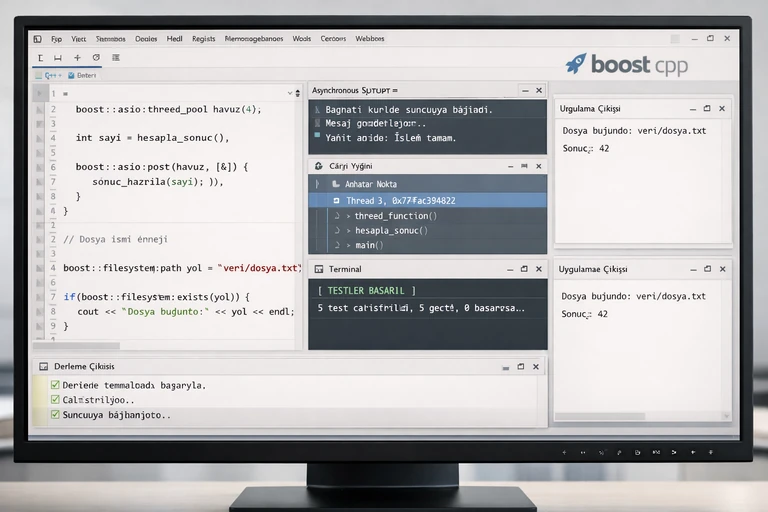
Task: Click the plus icon in the toolbar
Action: [x=77, y=58]
